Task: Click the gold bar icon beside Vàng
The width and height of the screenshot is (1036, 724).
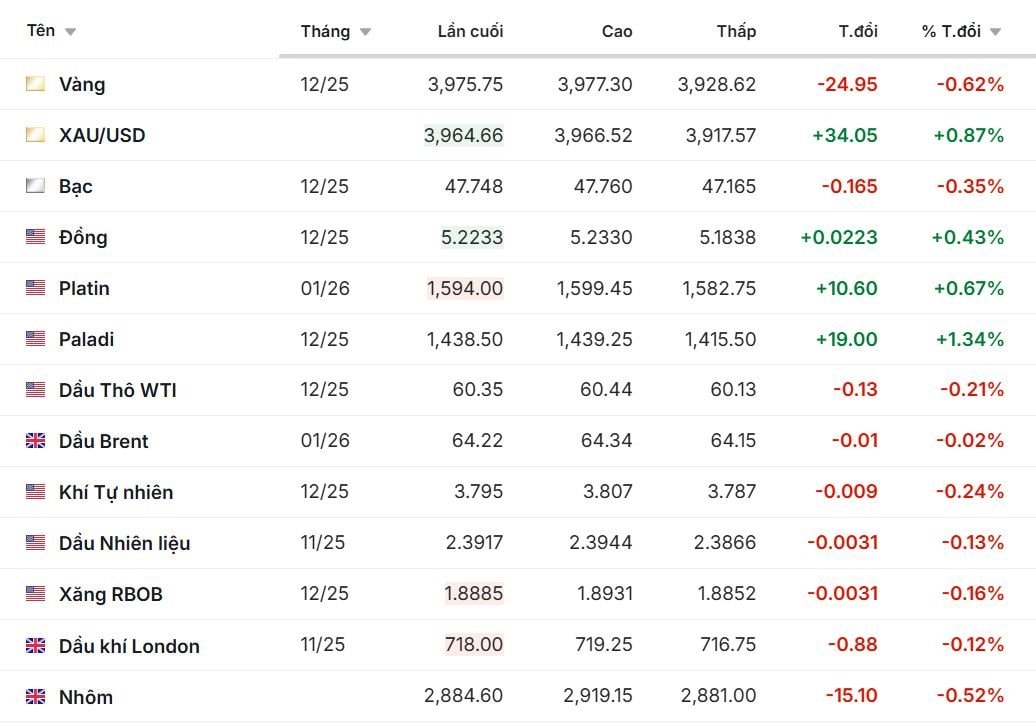Action: 35,84
